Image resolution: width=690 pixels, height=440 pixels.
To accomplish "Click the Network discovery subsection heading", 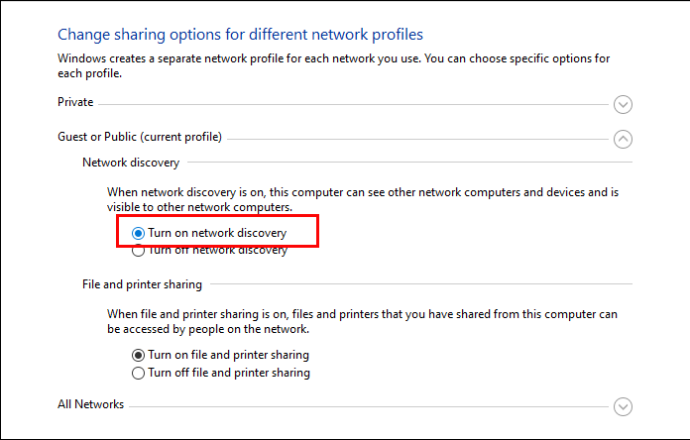I will [x=131, y=163].
